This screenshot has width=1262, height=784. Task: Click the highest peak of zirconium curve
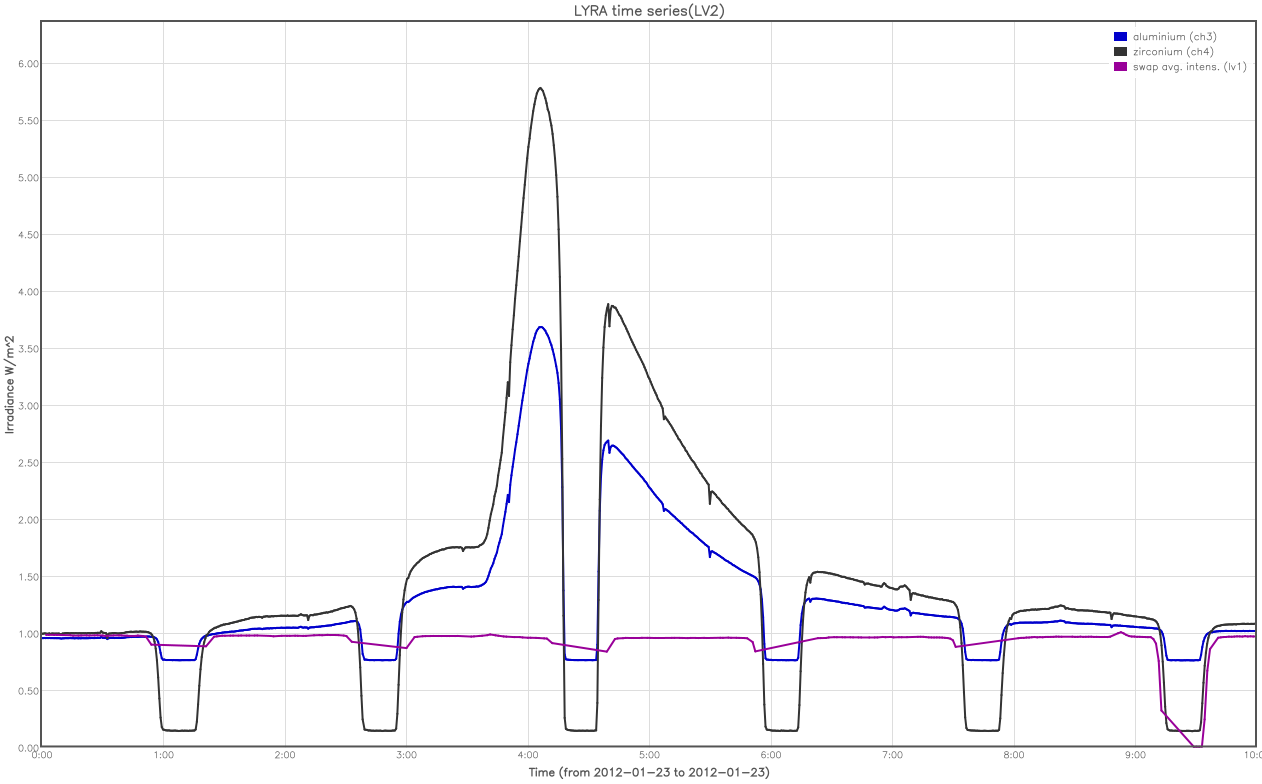point(540,88)
